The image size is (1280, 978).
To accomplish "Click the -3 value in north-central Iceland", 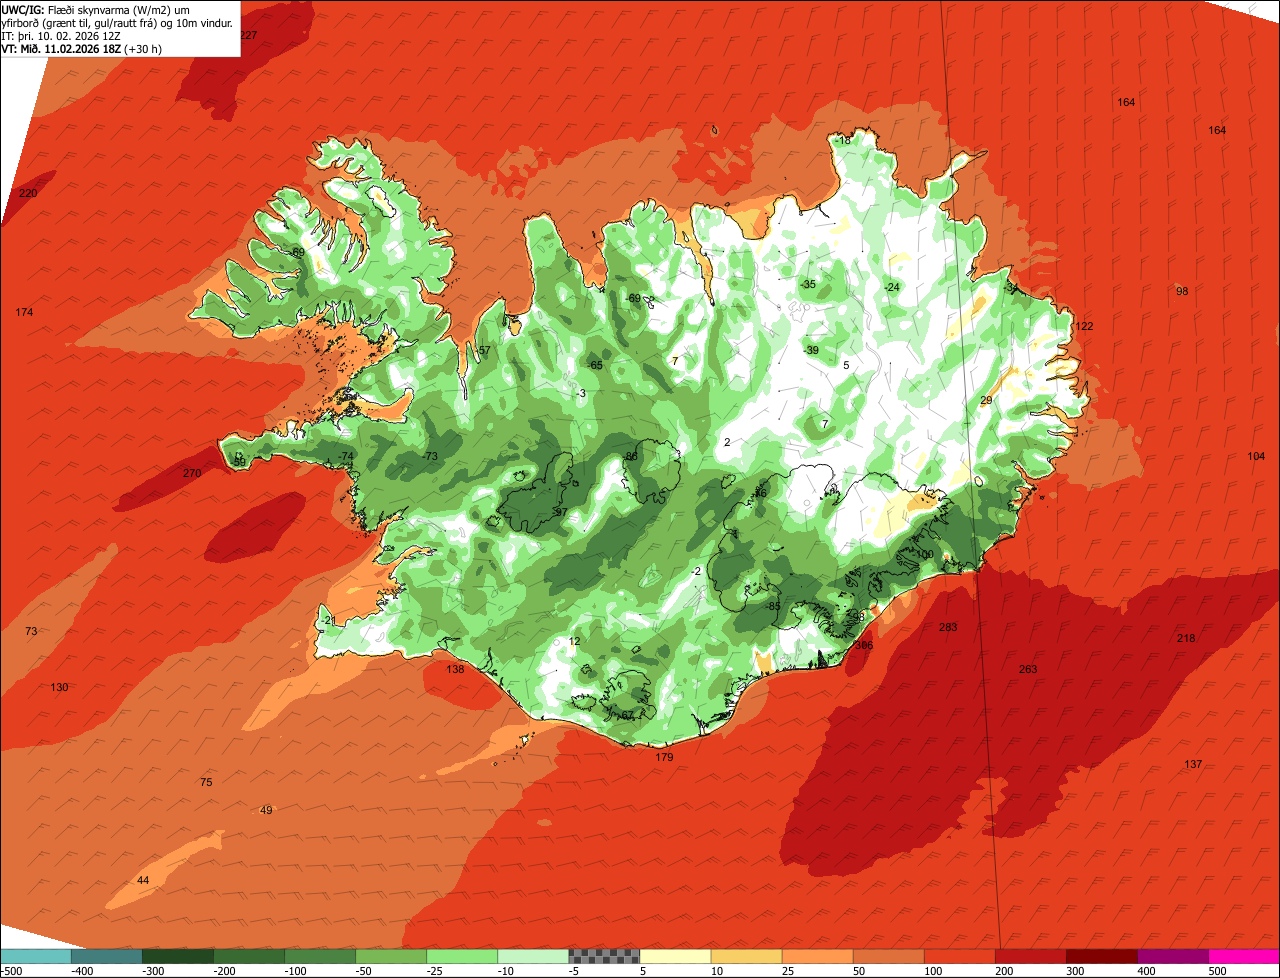I will [581, 393].
